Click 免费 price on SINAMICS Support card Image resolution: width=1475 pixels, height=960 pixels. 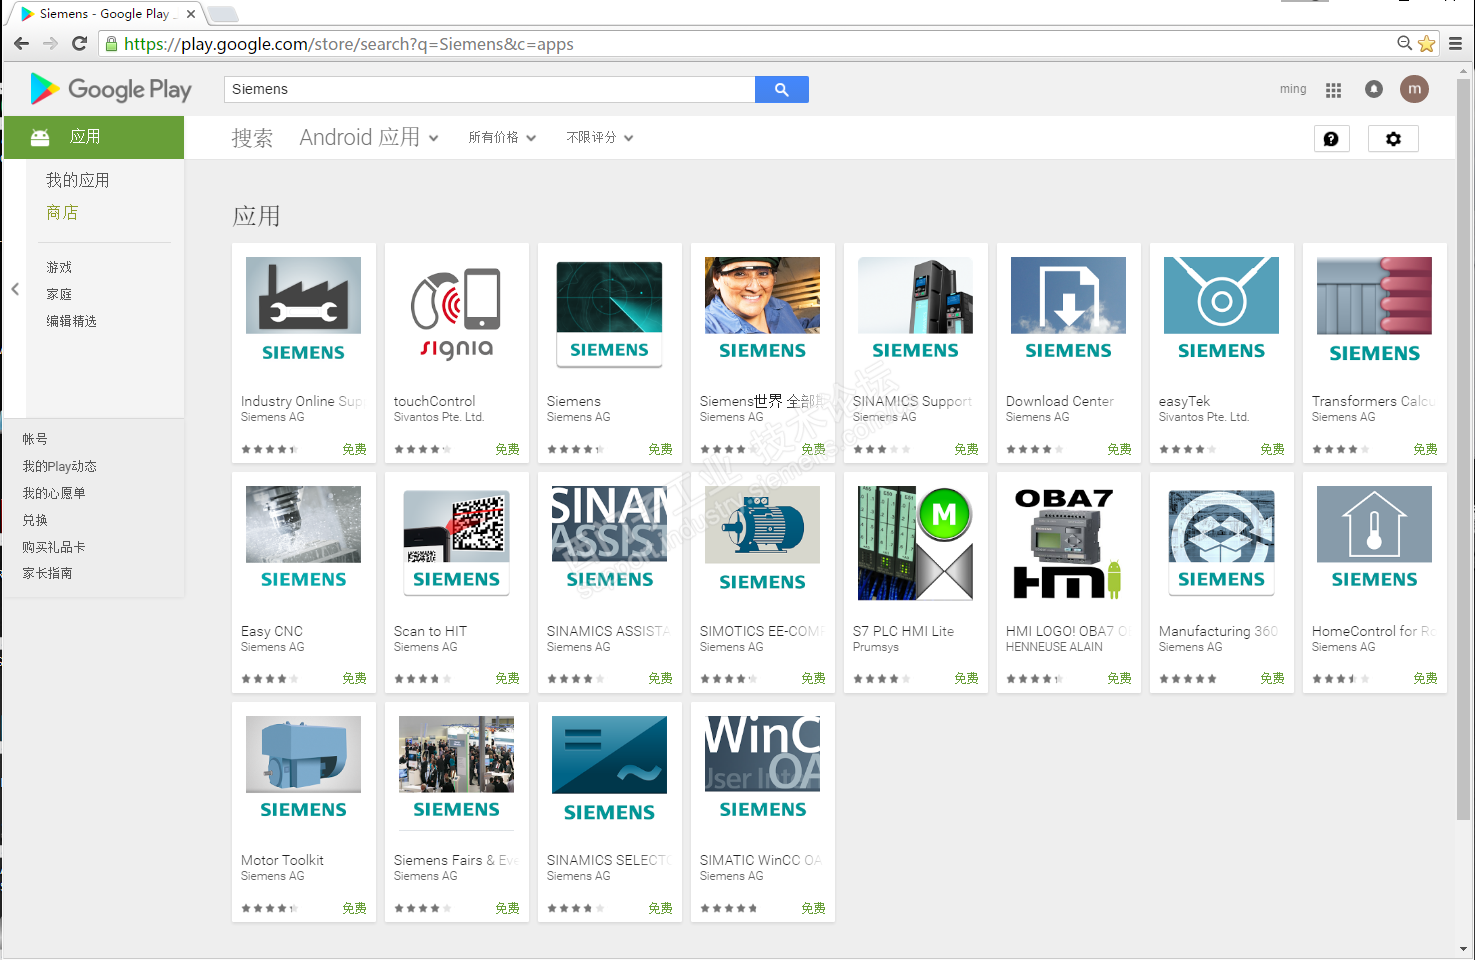(966, 449)
